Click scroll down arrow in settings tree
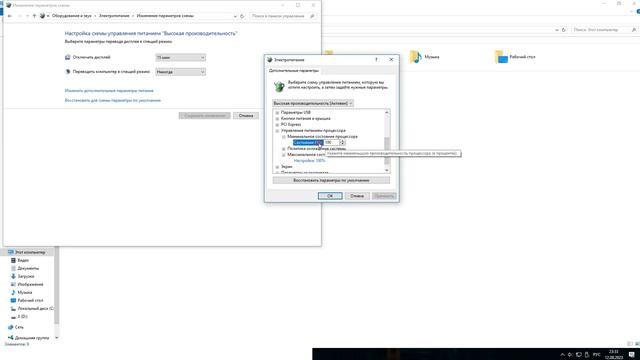Screen dimensions: 640x360 coord(387,171)
